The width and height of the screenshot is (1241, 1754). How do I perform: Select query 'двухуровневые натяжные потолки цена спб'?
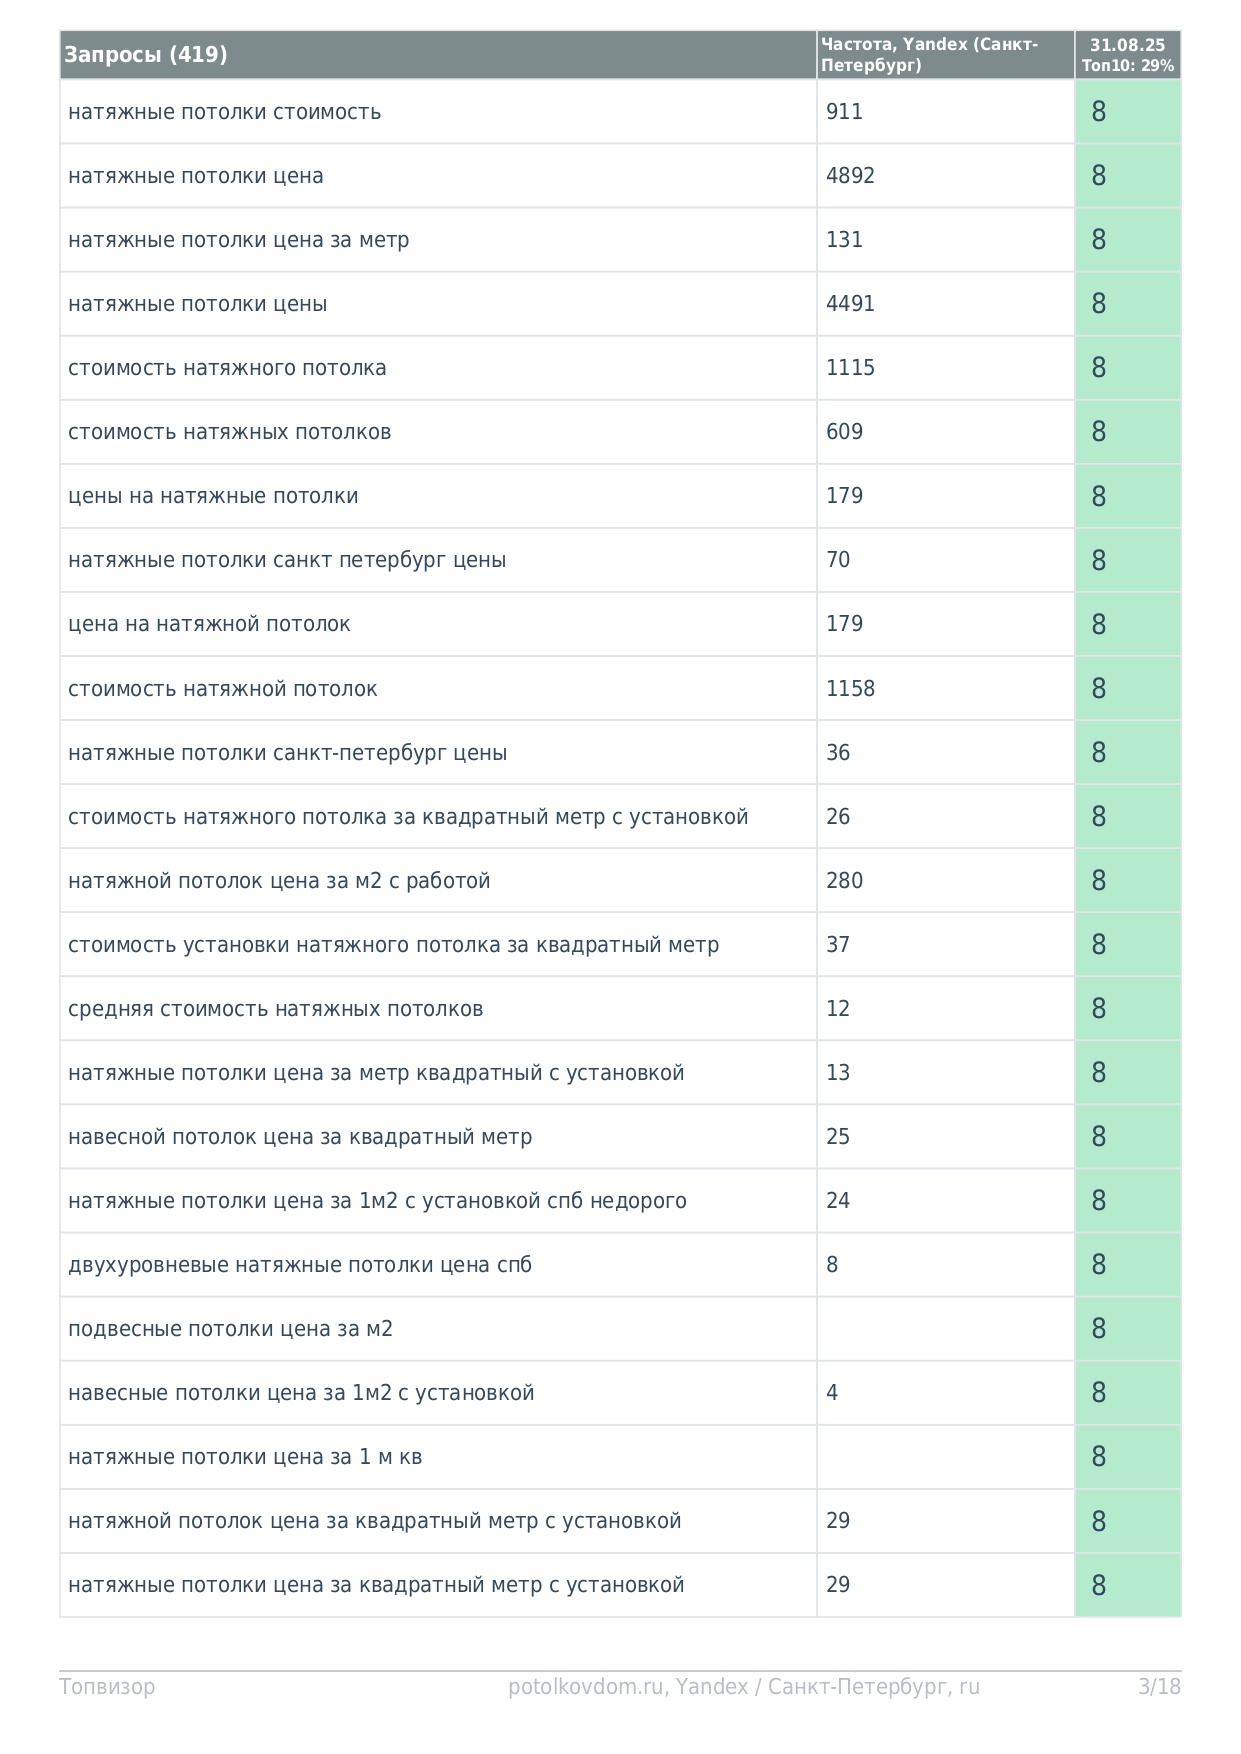pos(300,1265)
